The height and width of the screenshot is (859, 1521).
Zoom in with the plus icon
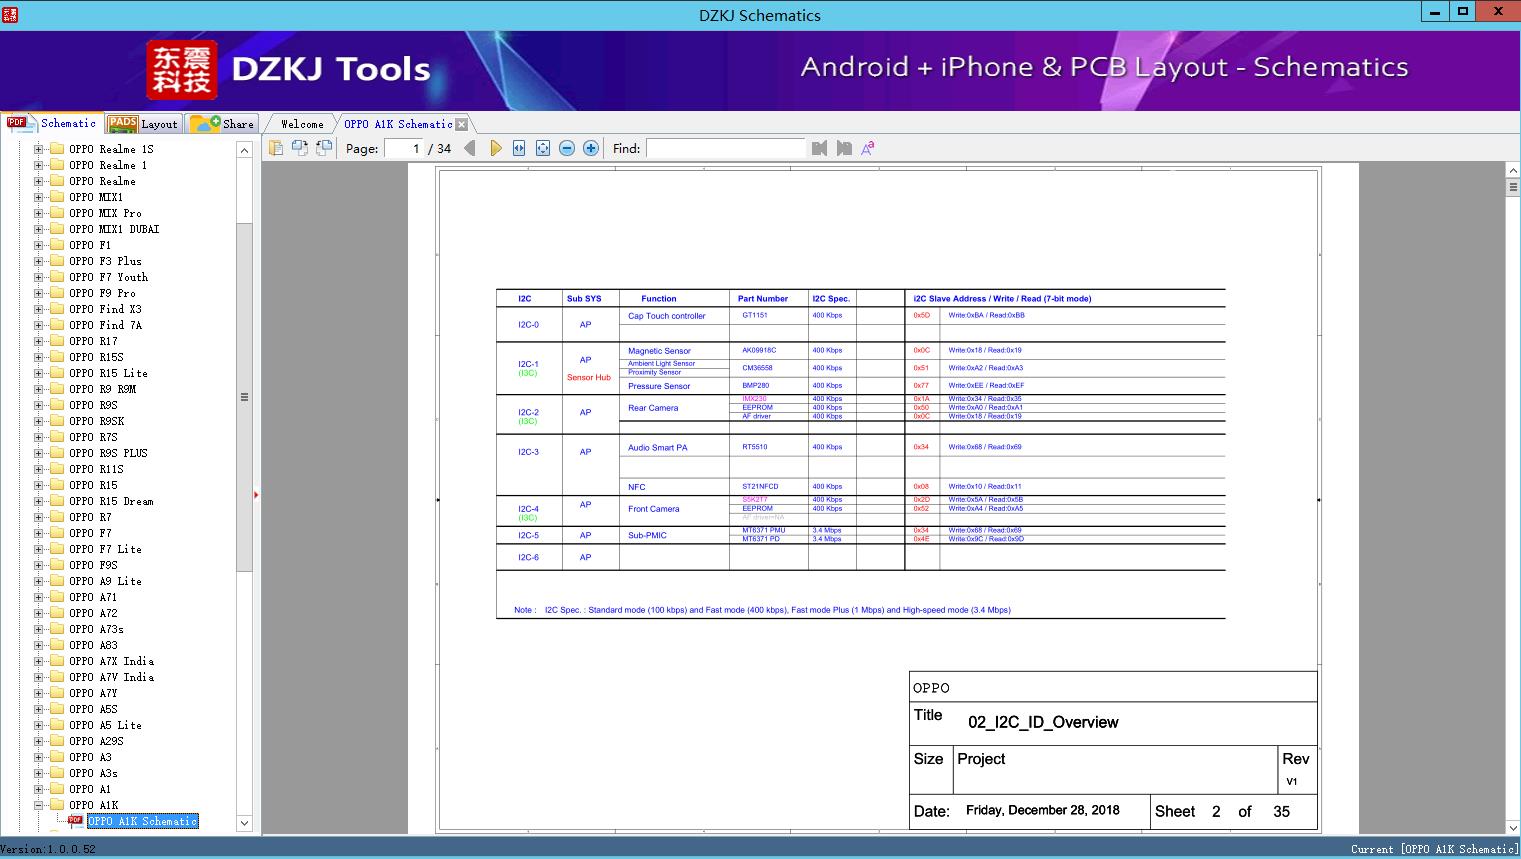tap(591, 148)
